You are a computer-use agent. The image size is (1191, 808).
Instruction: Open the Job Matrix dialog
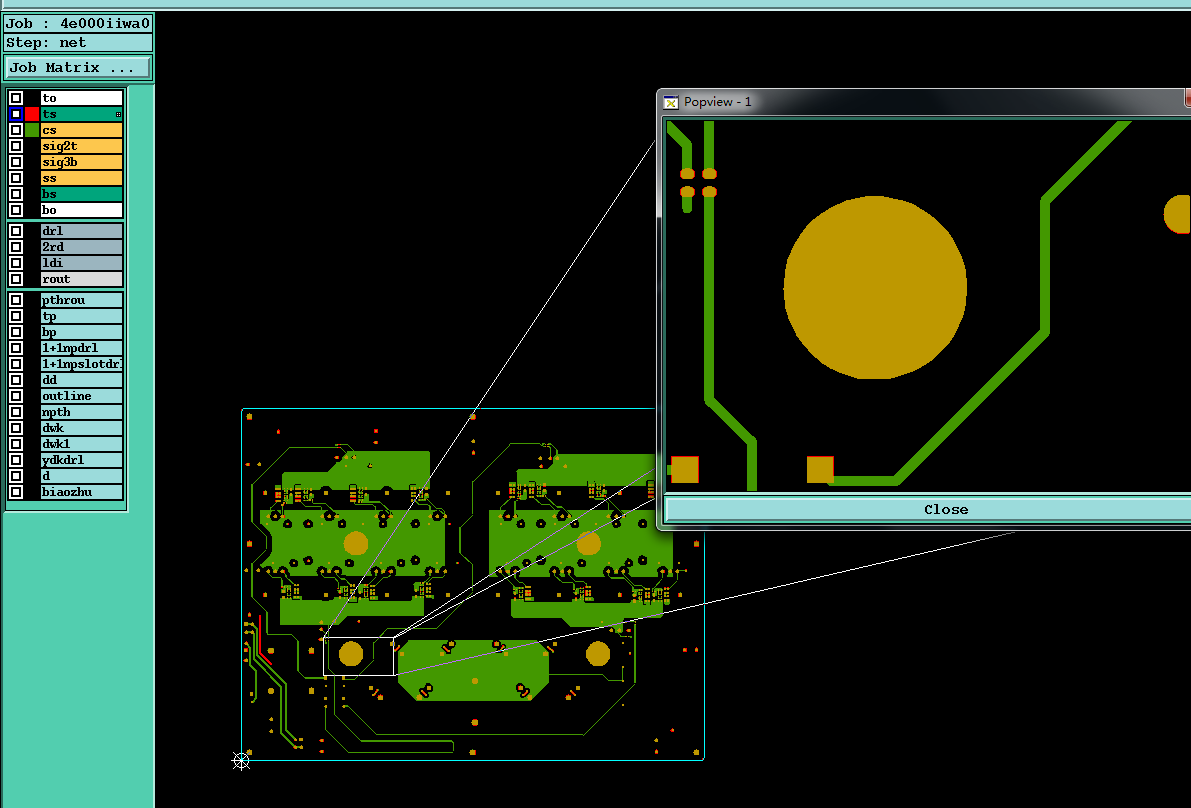tap(77, 68)
